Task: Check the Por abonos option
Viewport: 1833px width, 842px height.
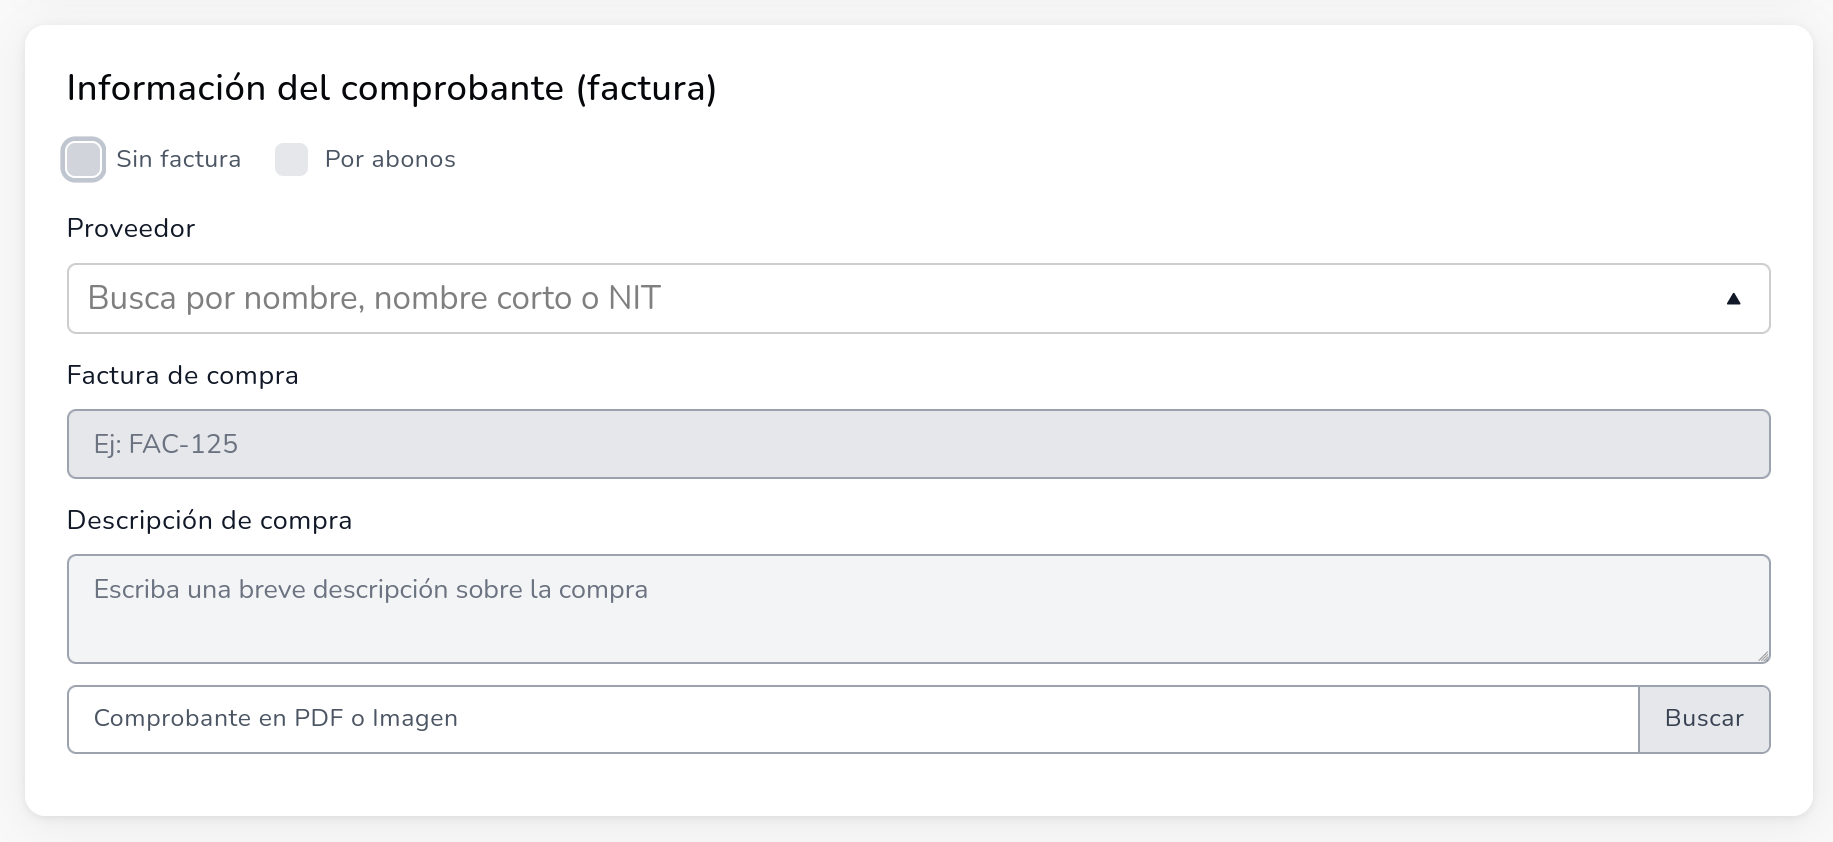Action: pyautogui.click(x=291, y=159)
